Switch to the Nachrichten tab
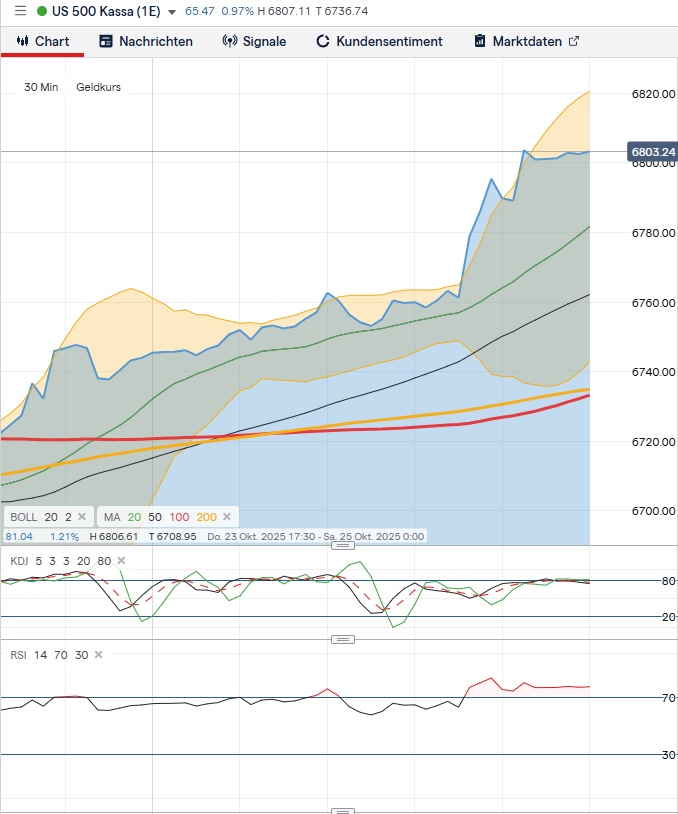678x814 pixels. (x=146, y=42)
